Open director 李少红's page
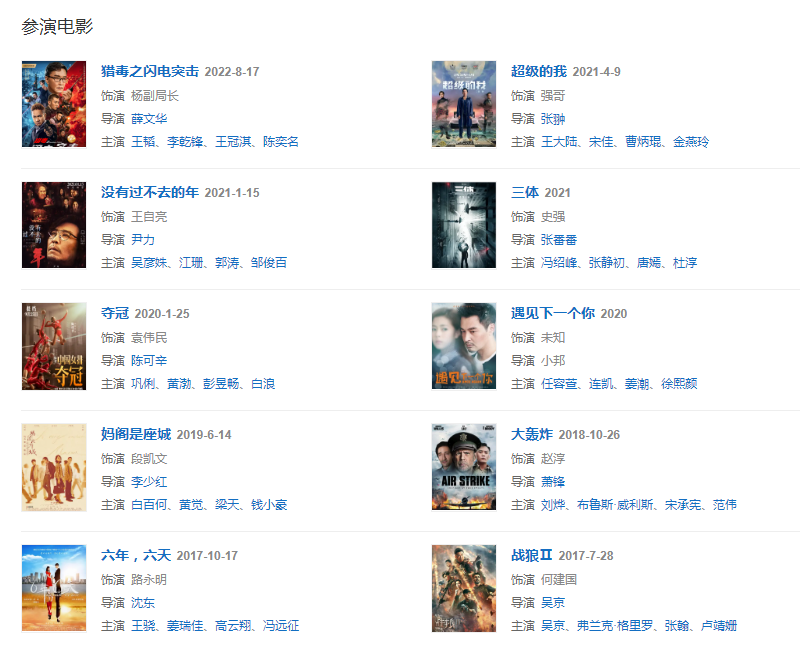 point(149,482)
